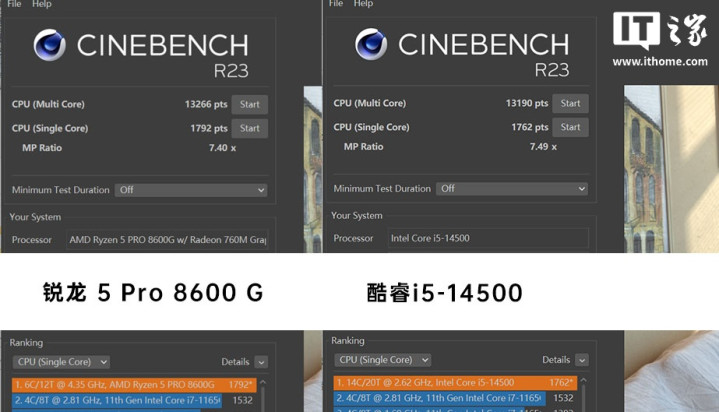719x412 pixels.
Task: Open File menu in right Cinebench window
Action: pyautogui.click(x=336, y=3)
